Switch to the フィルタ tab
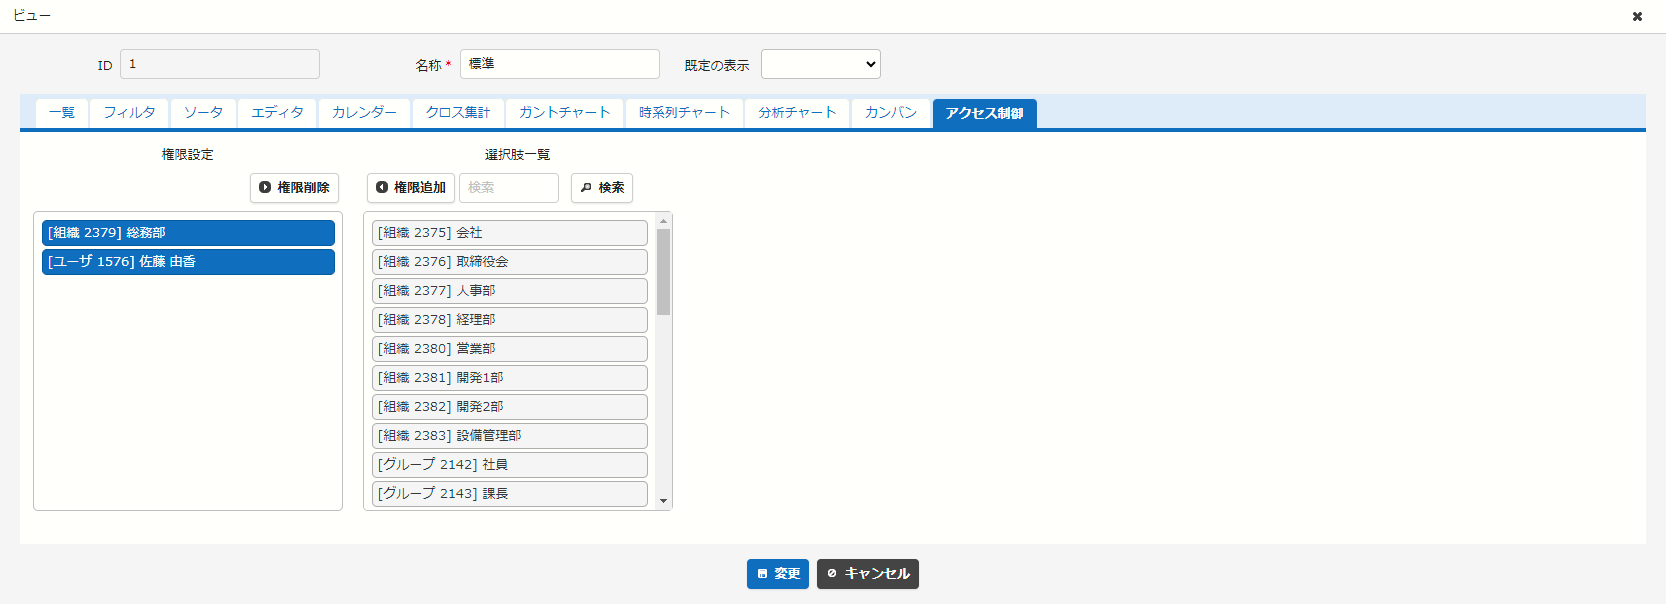 [129, 113]
